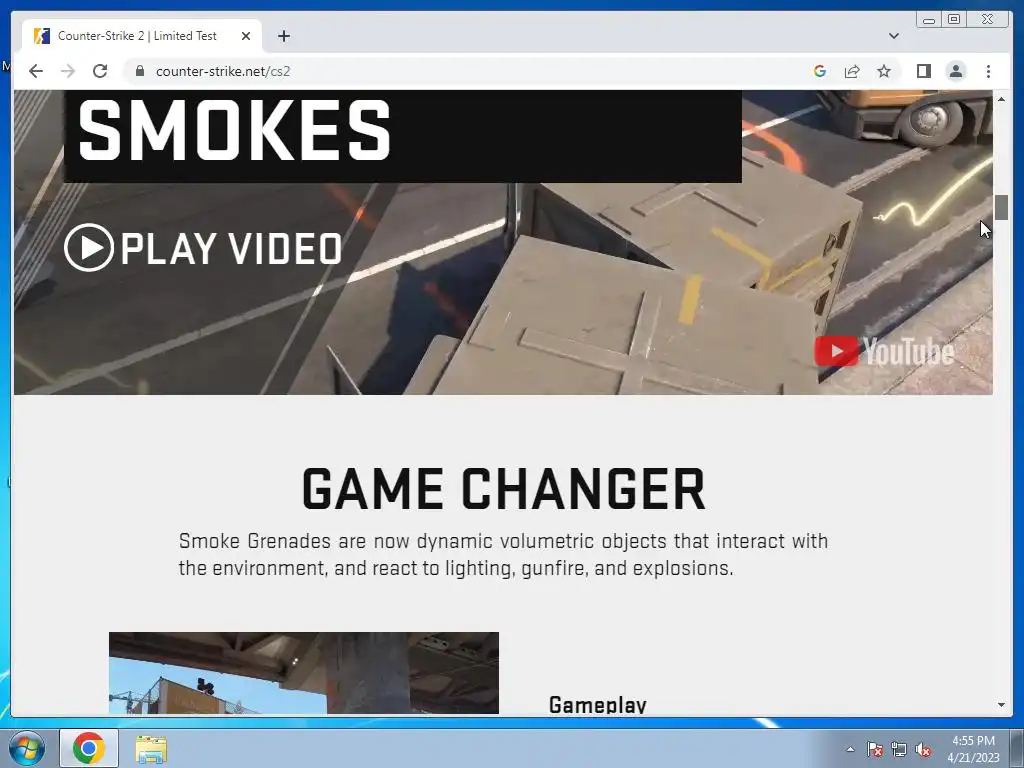The image size is (1024, 768).
Task: Click the Gameplay heading text
Action: click(x=598, y=705)
